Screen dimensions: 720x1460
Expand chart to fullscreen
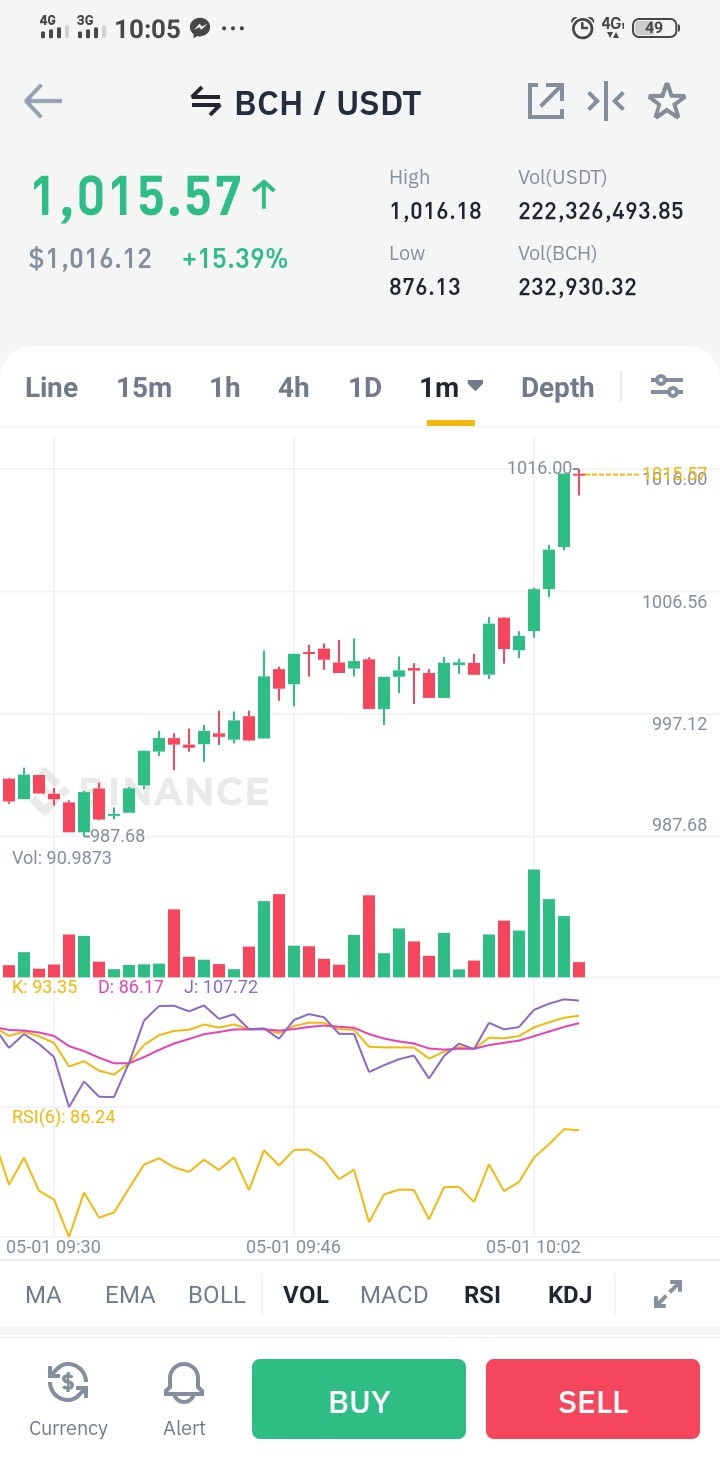[668, 1294]
